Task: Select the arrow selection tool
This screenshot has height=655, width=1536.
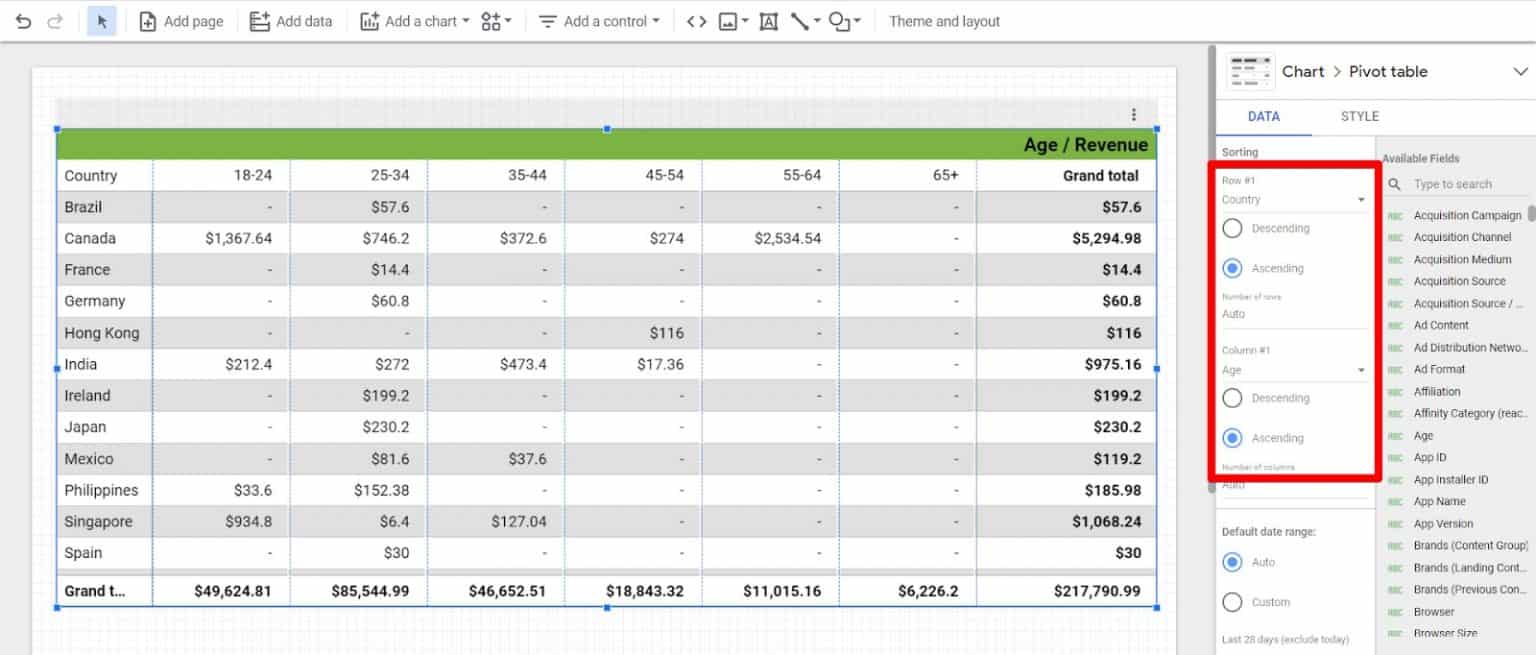Action: (103, 20)
